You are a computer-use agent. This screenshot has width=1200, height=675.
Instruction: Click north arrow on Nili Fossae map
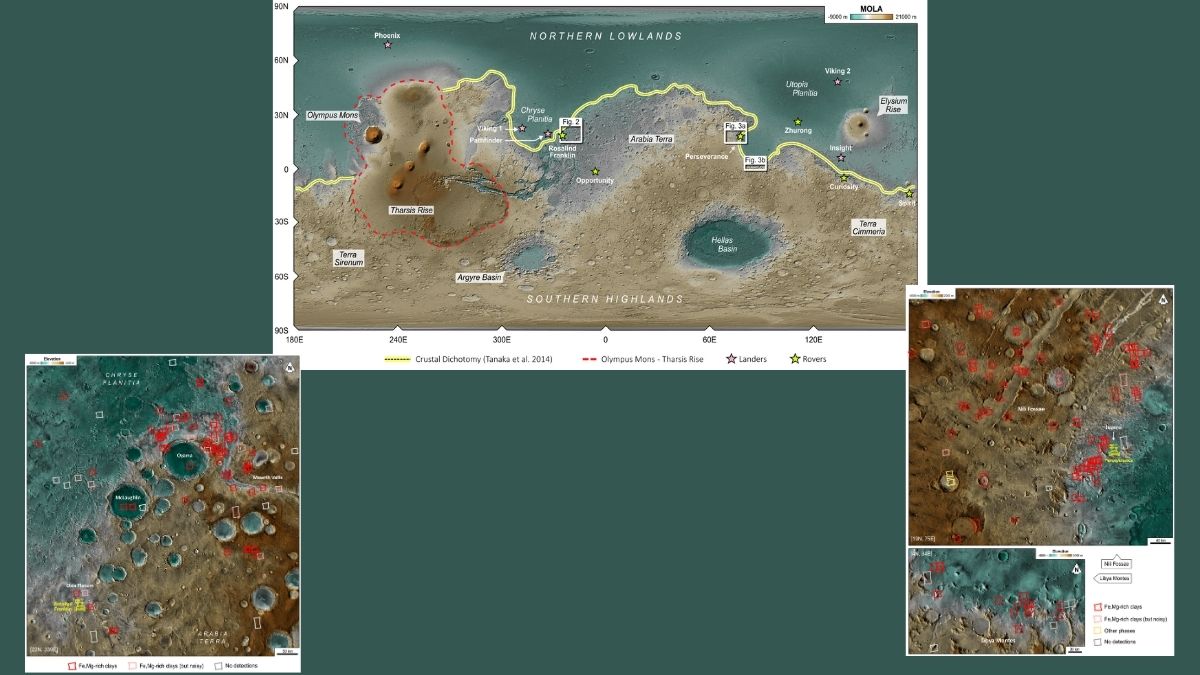(x=1163, y=298)
